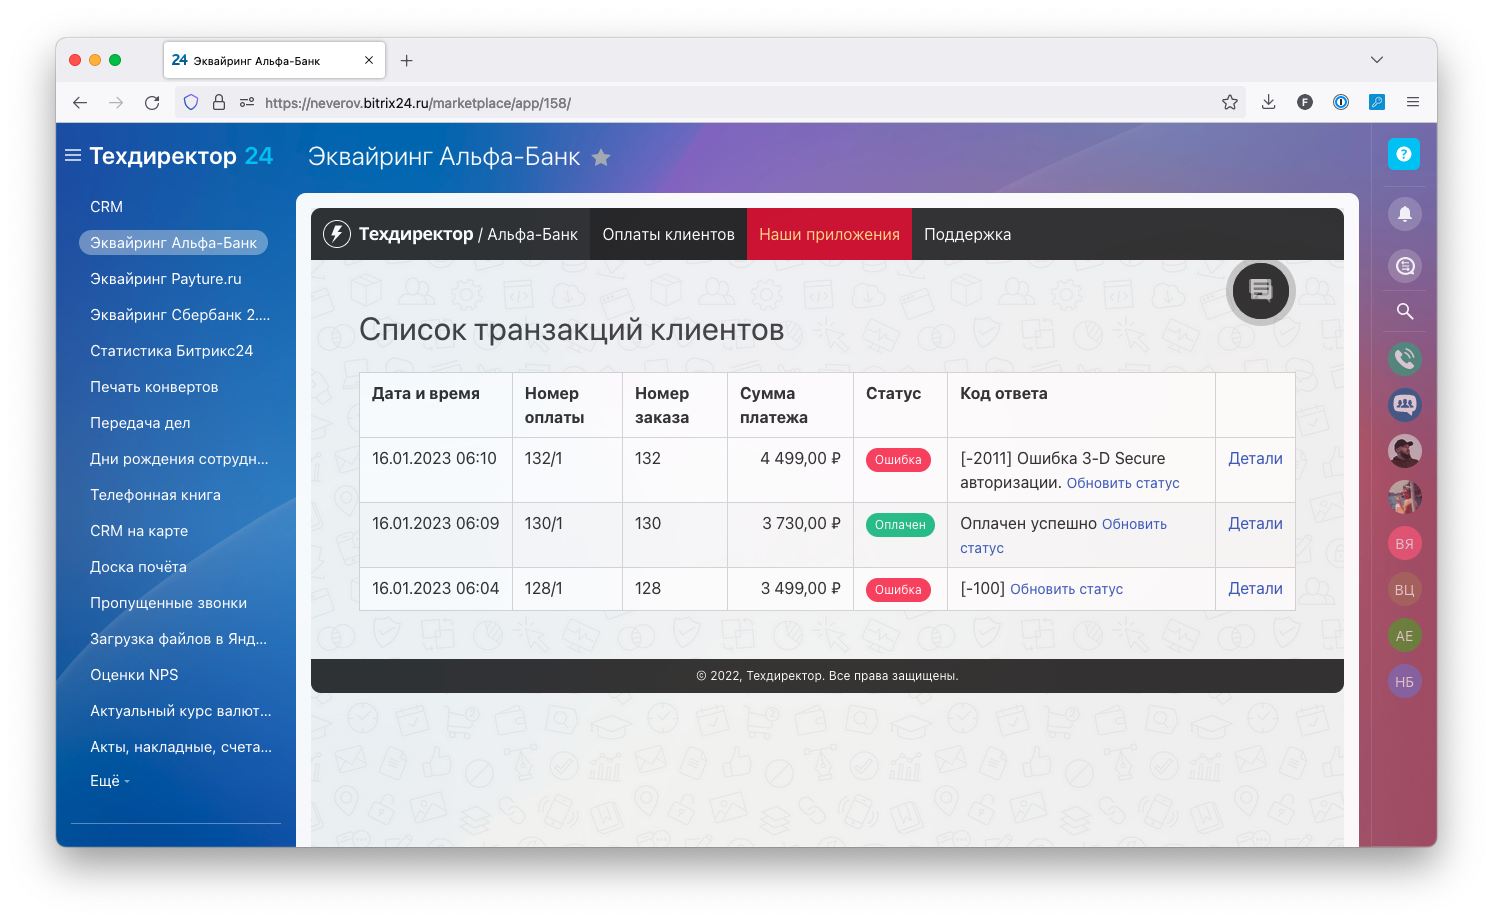Switch to the Оплаты клиентов tab

tap(668, 235)
